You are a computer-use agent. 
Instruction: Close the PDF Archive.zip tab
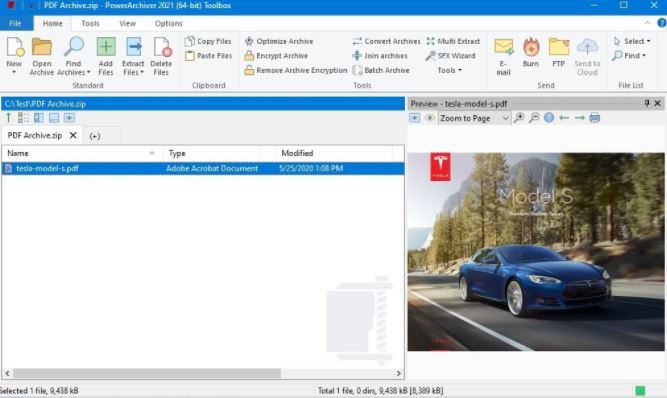tap(73, 135)
